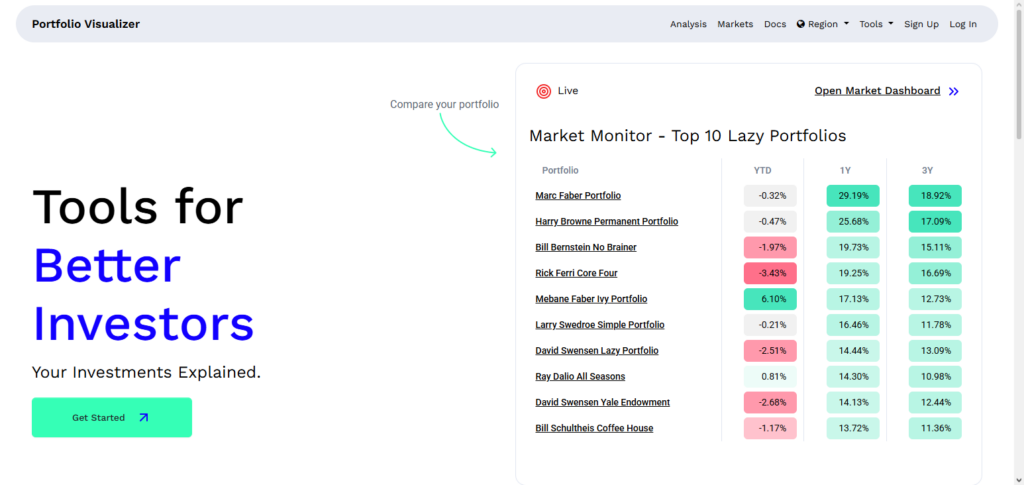Click the 18.92% 3Y cell
Screen dimensions: 1024x485
click(935, 196)
